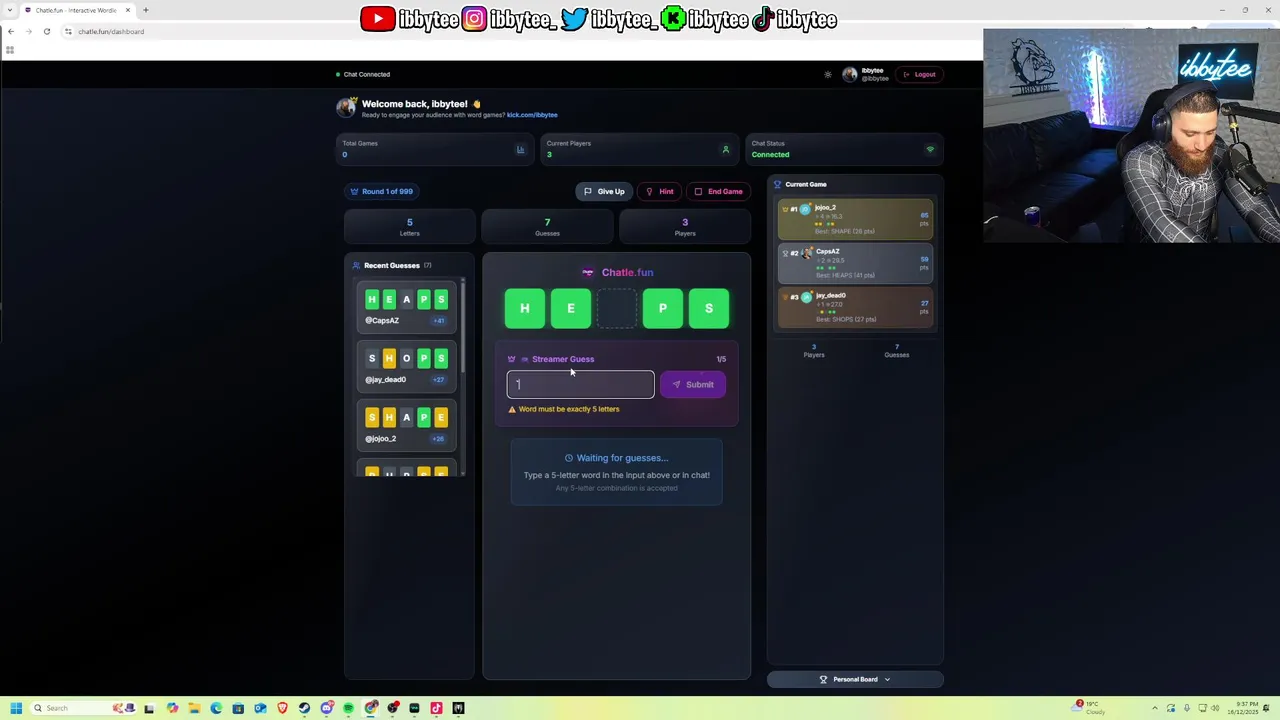Open Outlook from the taskbar
The width and height of the screenshot is (1280, 720).
[x=260, y=708]
